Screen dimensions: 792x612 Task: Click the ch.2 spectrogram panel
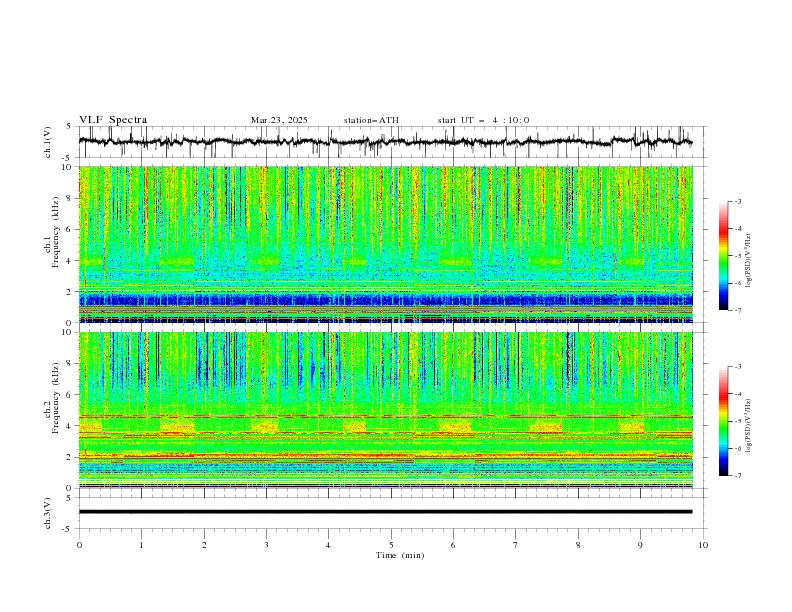(x=386, y=410)
